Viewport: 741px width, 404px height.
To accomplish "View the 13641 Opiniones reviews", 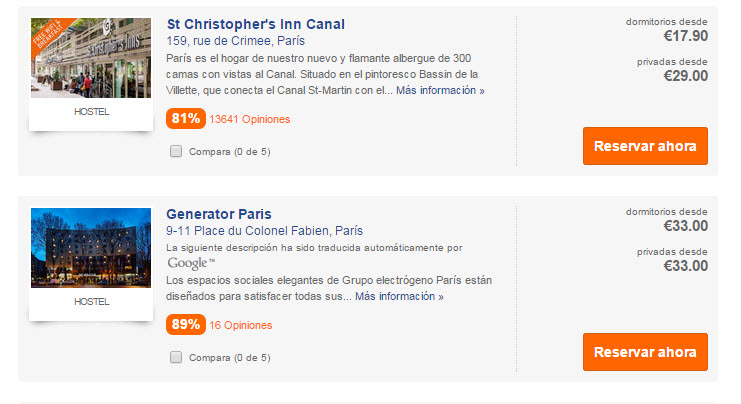I will click(250, 119).
